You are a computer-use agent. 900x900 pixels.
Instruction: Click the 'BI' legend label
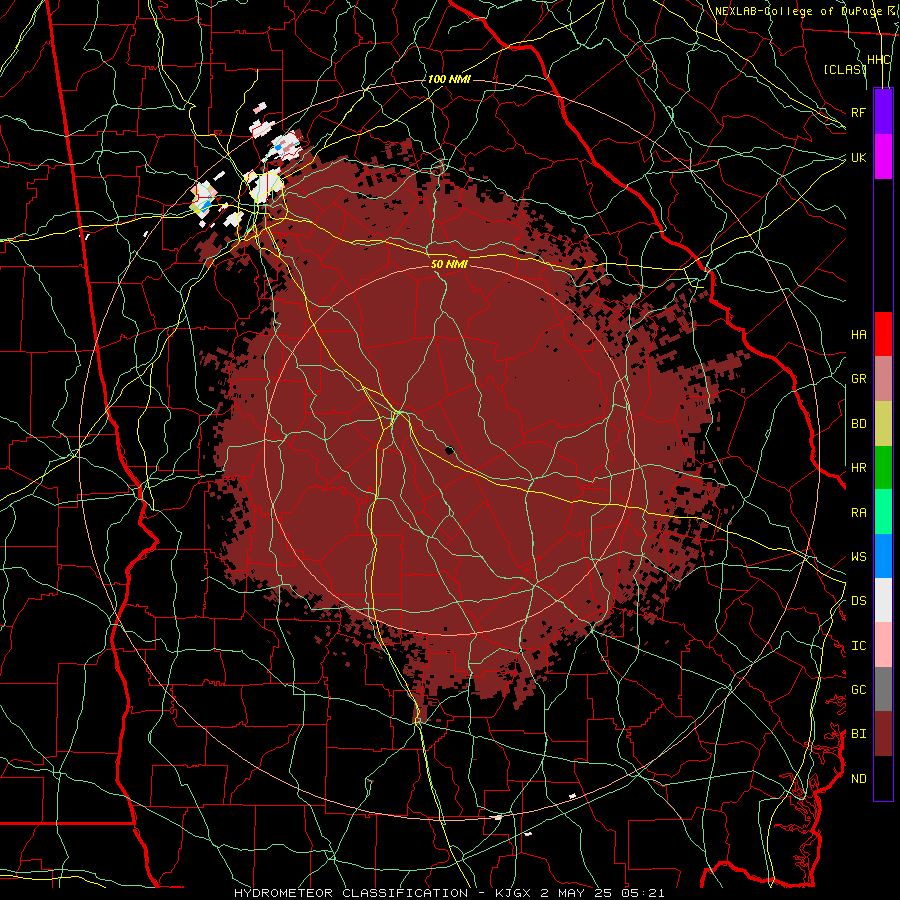(x=859, y=734)
